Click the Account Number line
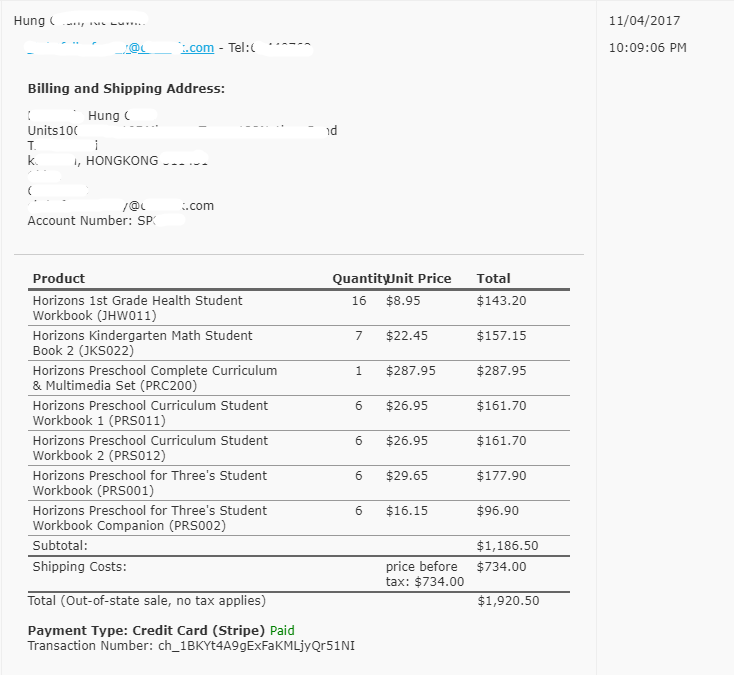The image size is (734, 675). [106, 220]
